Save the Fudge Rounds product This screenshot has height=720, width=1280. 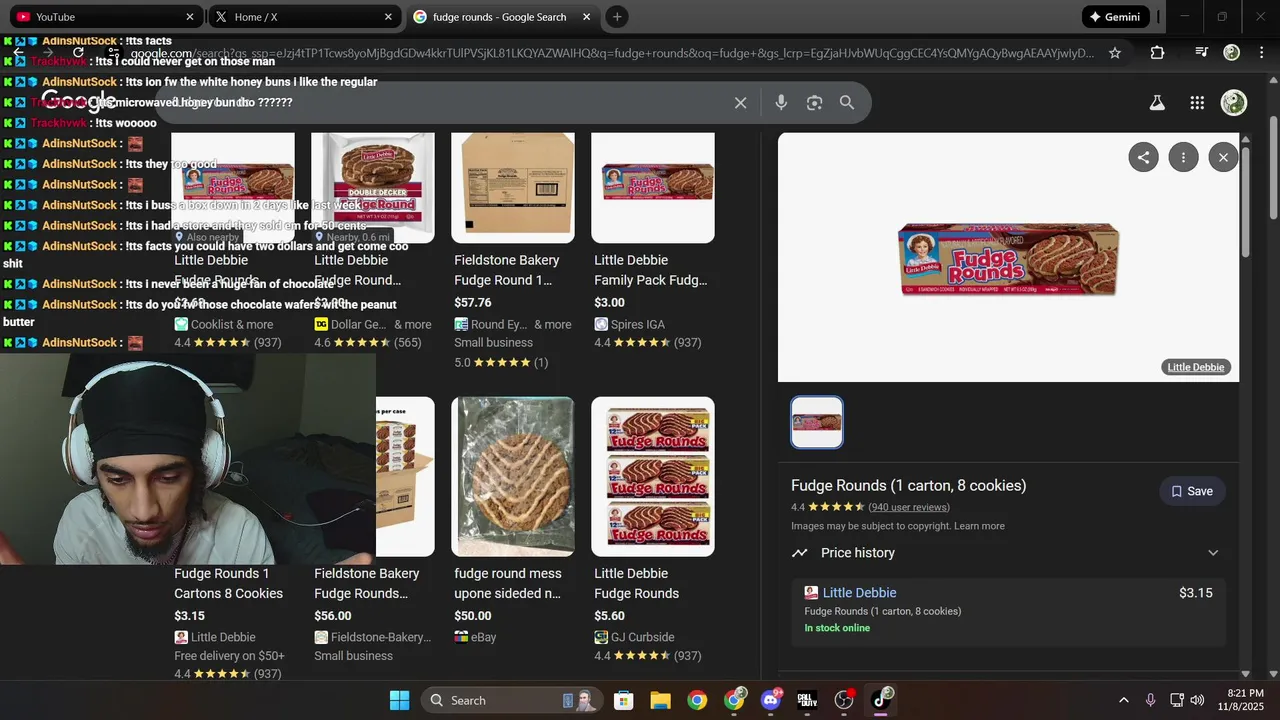coord(1192,491)
